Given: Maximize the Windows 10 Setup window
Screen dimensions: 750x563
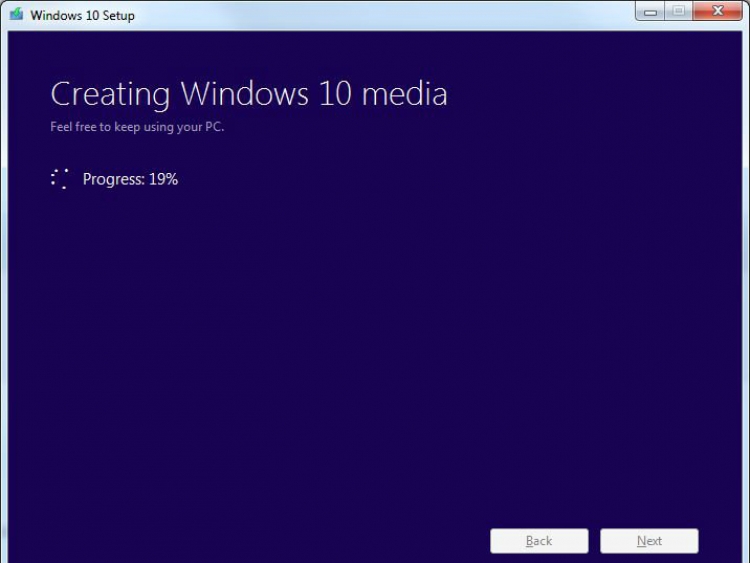Looking at the screenshot, I should point(679,12).
